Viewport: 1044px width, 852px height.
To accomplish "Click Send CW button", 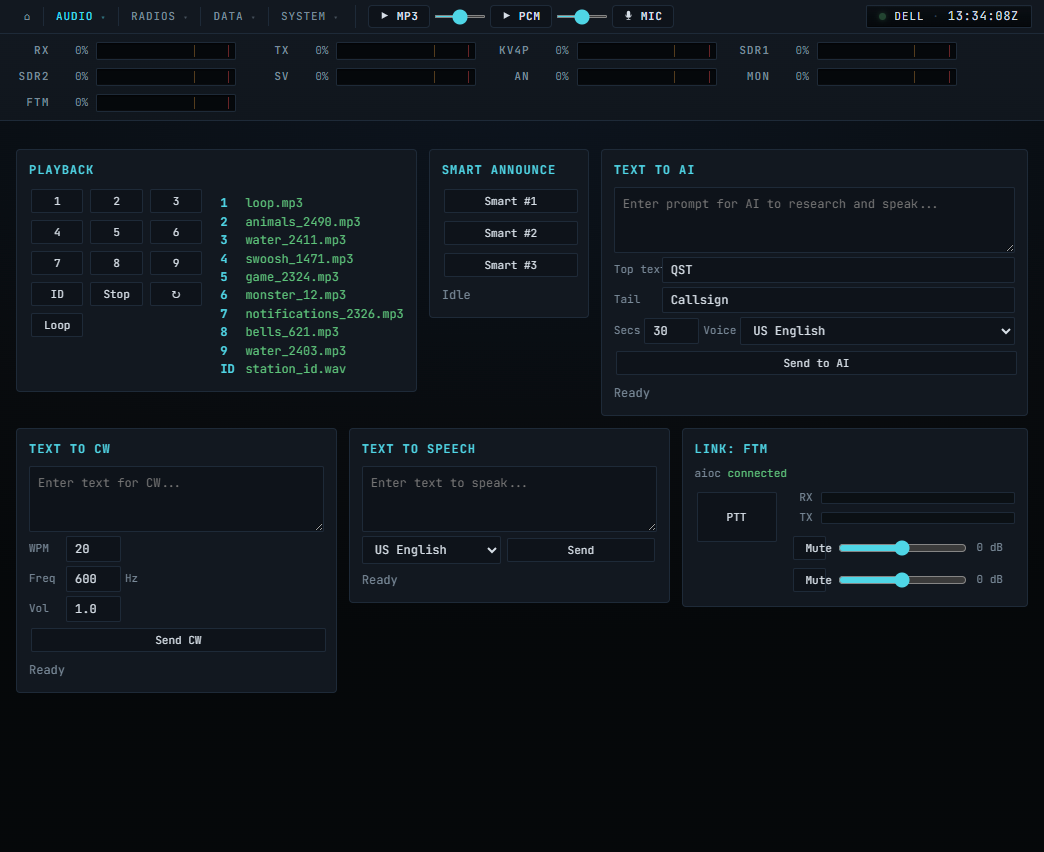I will [178, 640].
